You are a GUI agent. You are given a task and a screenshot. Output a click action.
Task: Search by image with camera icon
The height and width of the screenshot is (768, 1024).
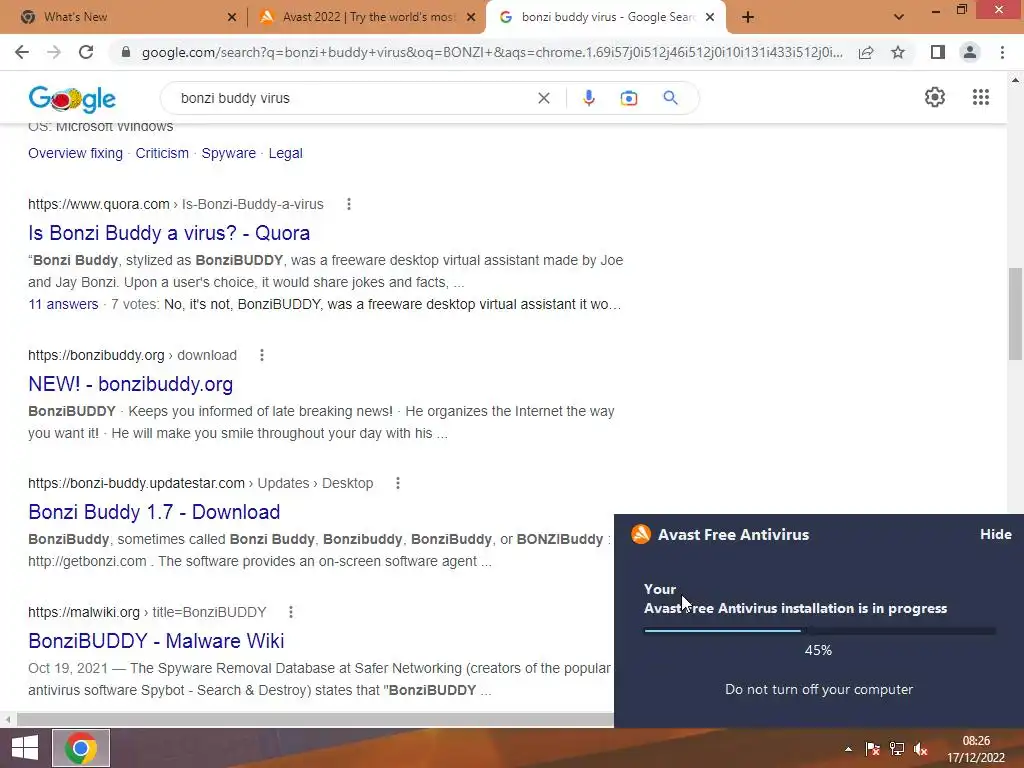pos(629,98)
